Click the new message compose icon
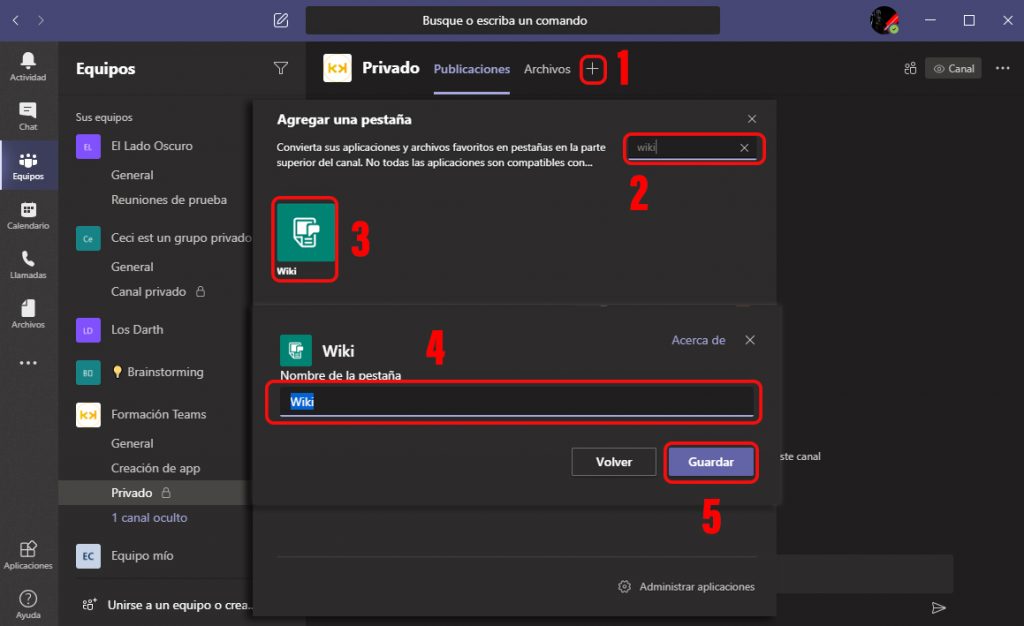The image size is (1024, 626). pos(281,20)
